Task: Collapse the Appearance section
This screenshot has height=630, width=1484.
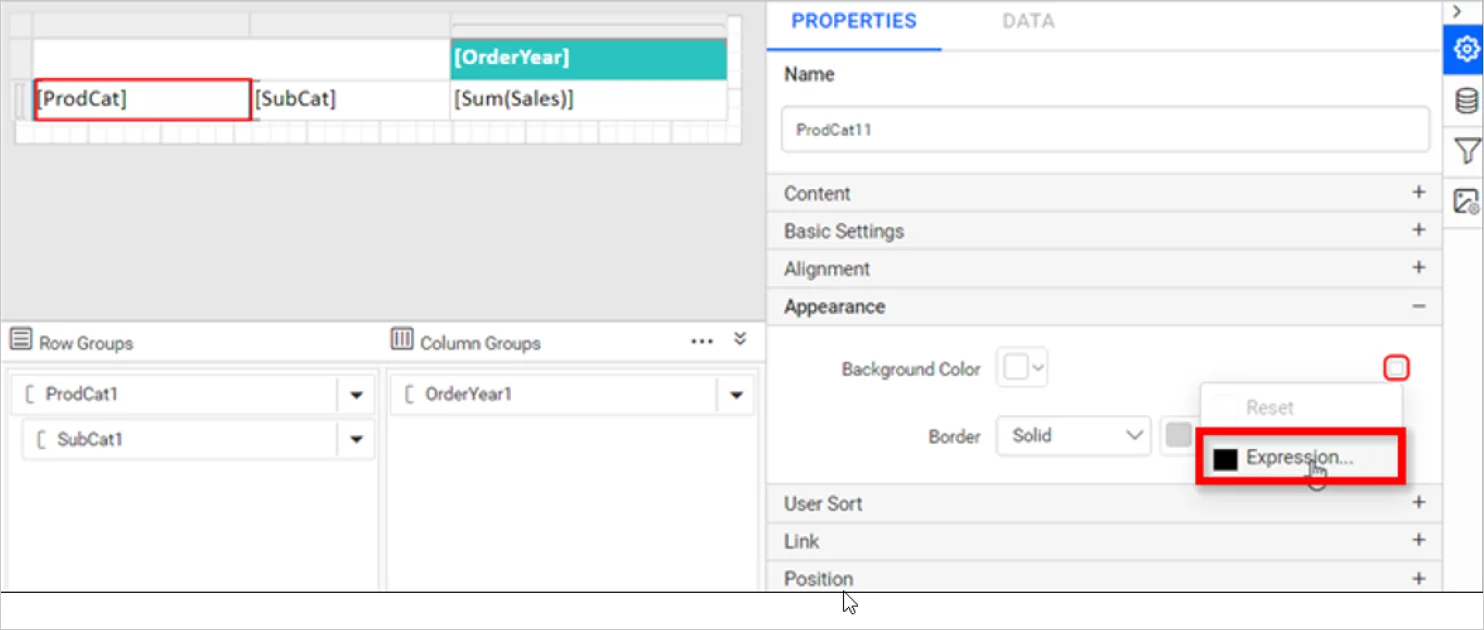Action: 1418,306
